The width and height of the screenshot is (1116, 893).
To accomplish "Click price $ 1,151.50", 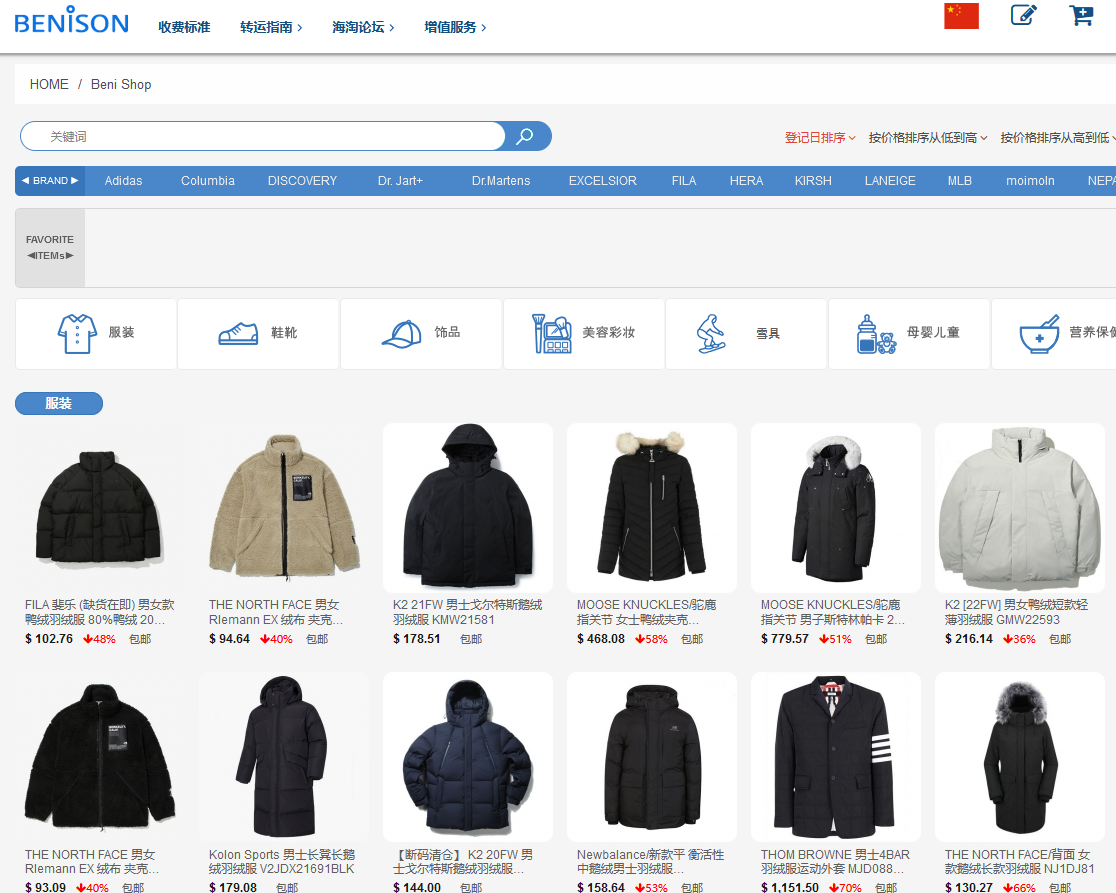I will pyautogui.click(x=790, y=887).
